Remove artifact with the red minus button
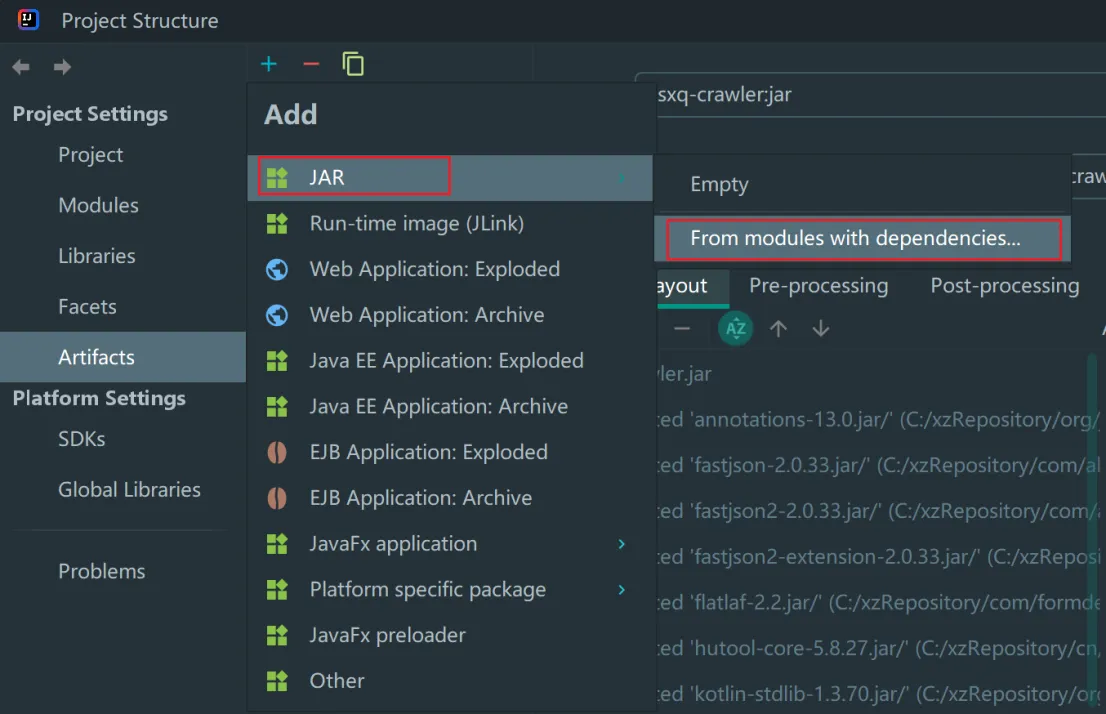The image size is (1106, 714). click(311, 64)
